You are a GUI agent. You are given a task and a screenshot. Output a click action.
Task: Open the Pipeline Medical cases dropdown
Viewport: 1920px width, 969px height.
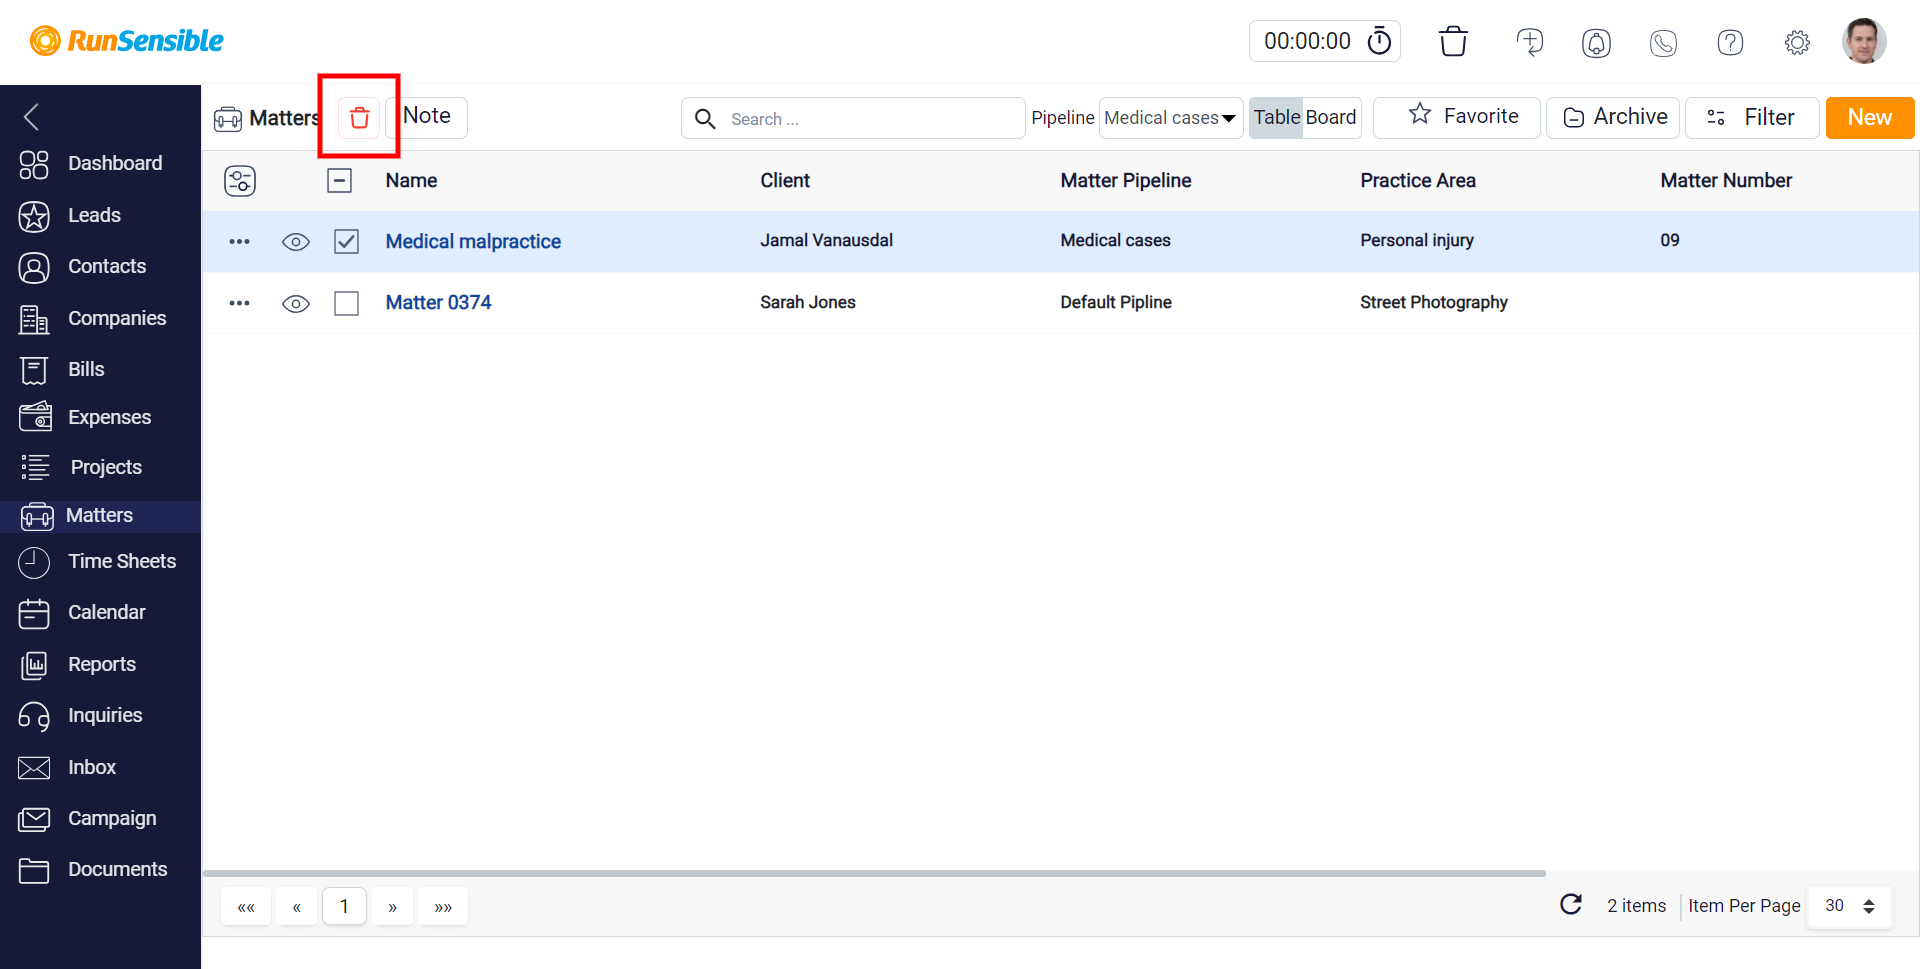pos(1170,118)
